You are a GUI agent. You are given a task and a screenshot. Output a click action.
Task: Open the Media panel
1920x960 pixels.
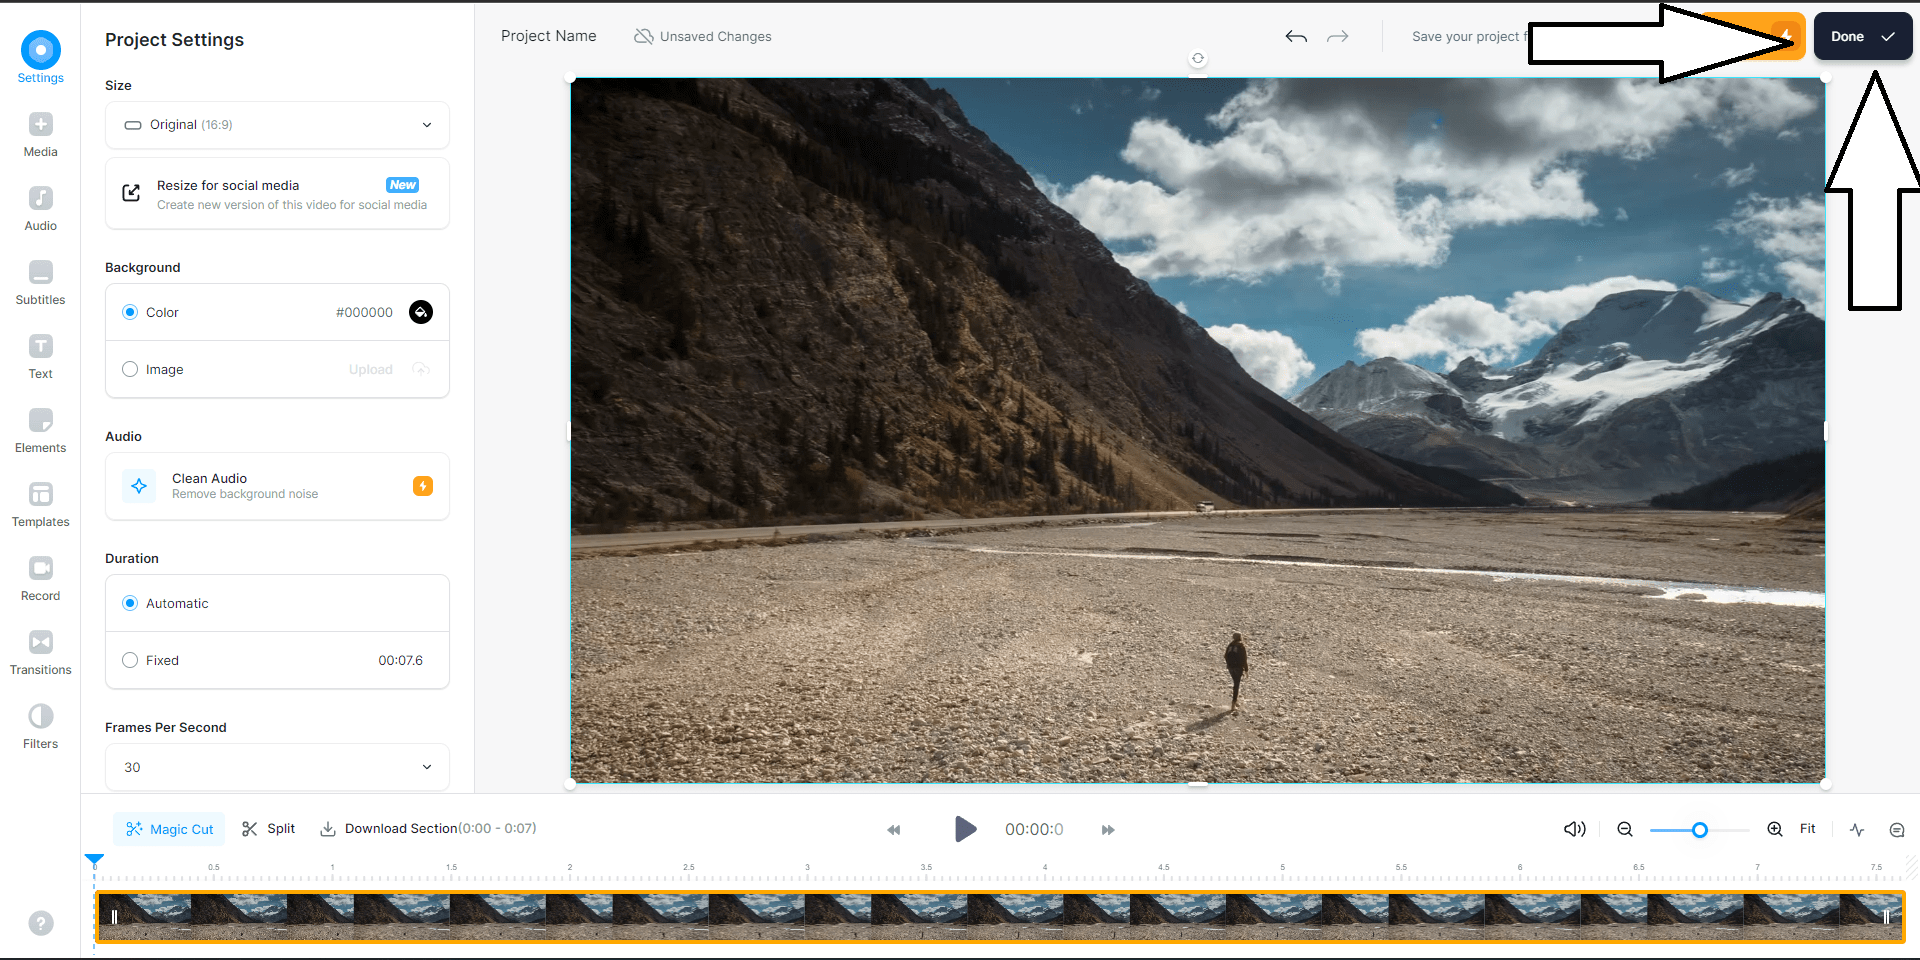tap(40, 133)
